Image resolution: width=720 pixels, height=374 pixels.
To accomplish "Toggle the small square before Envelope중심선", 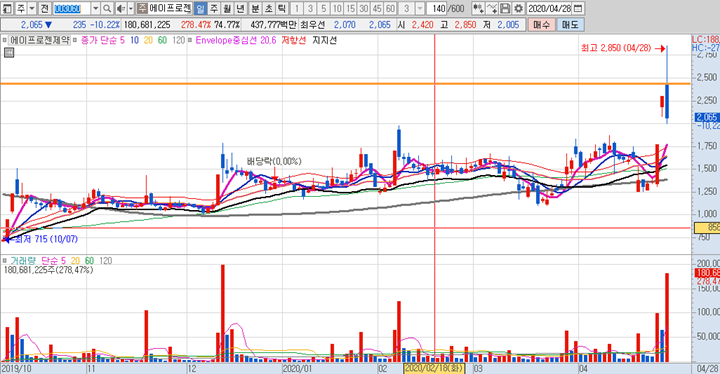I will [x=190, y=40].
